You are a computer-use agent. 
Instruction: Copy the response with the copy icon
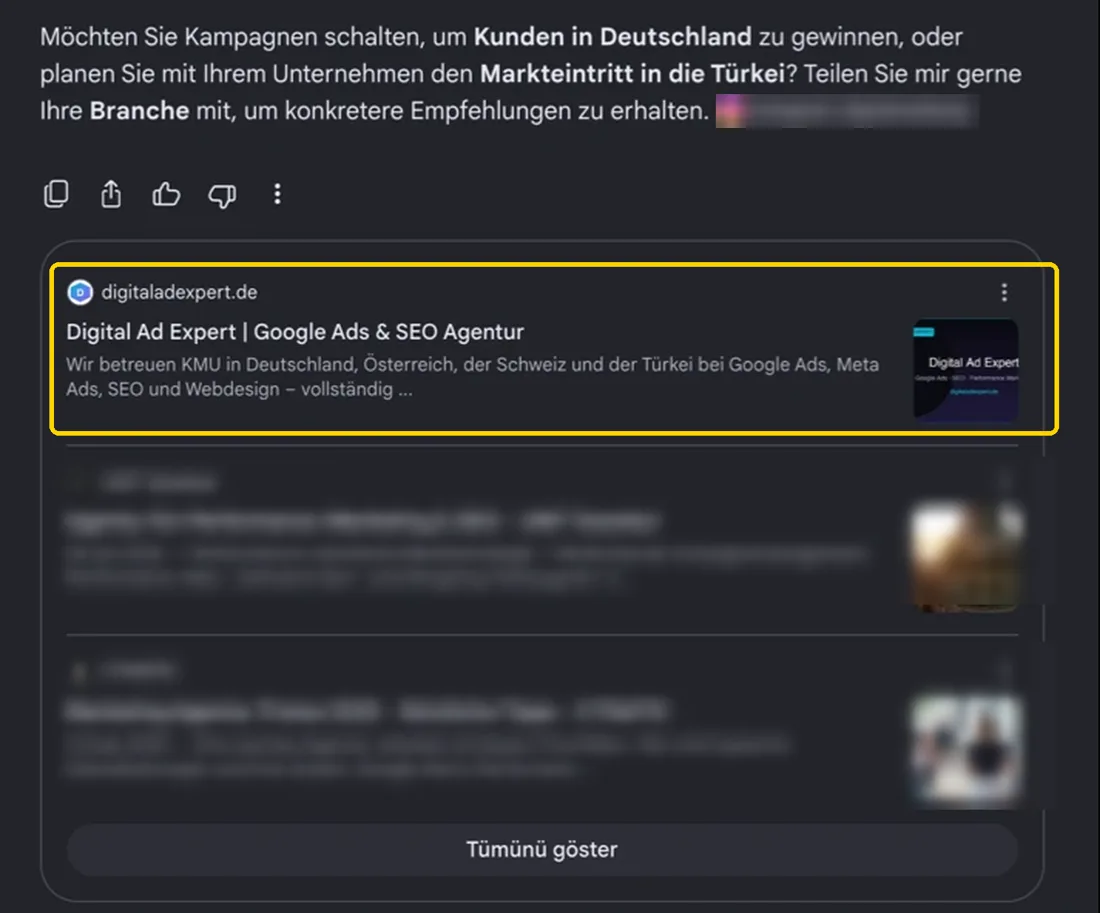[x=56, y=194]
